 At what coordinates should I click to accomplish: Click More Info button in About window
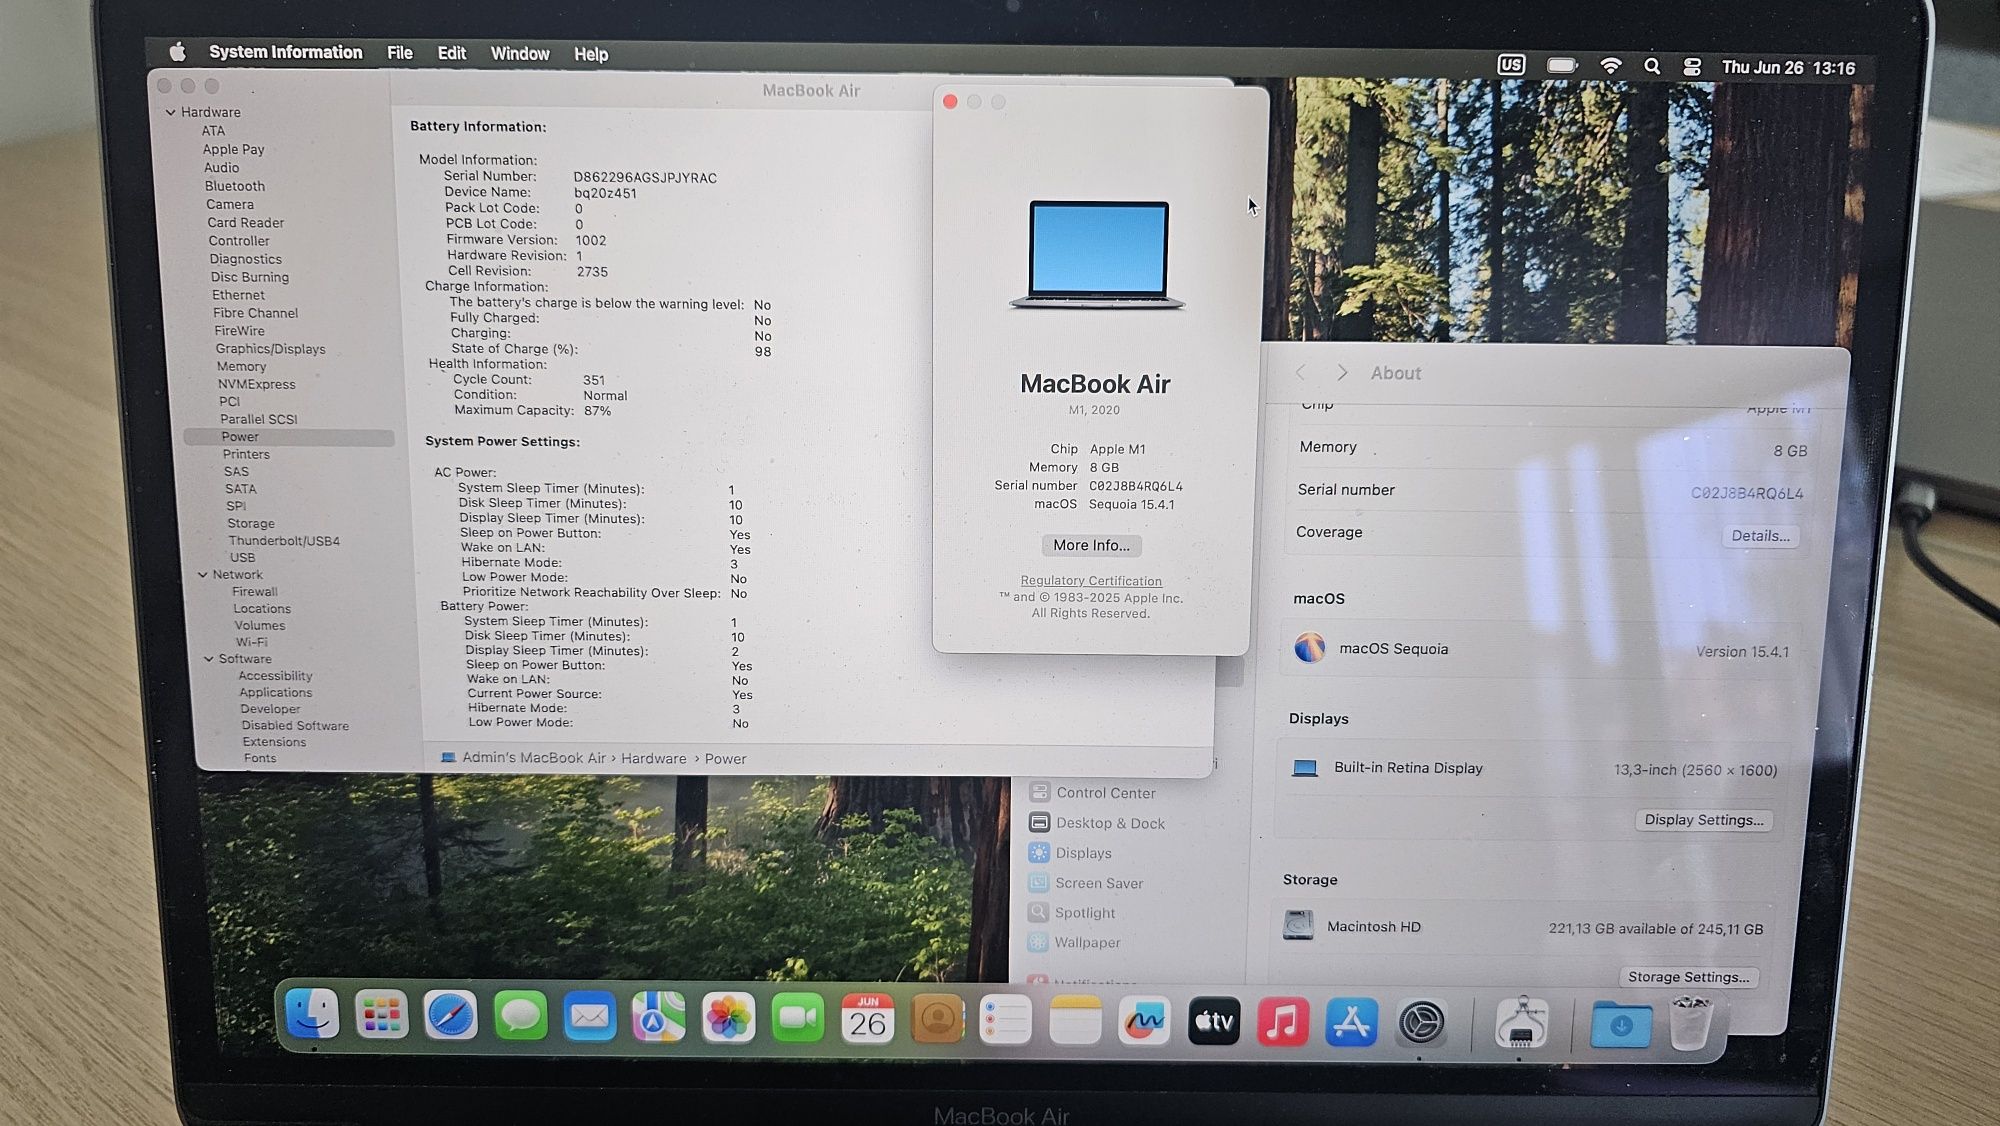(1091, 545)
